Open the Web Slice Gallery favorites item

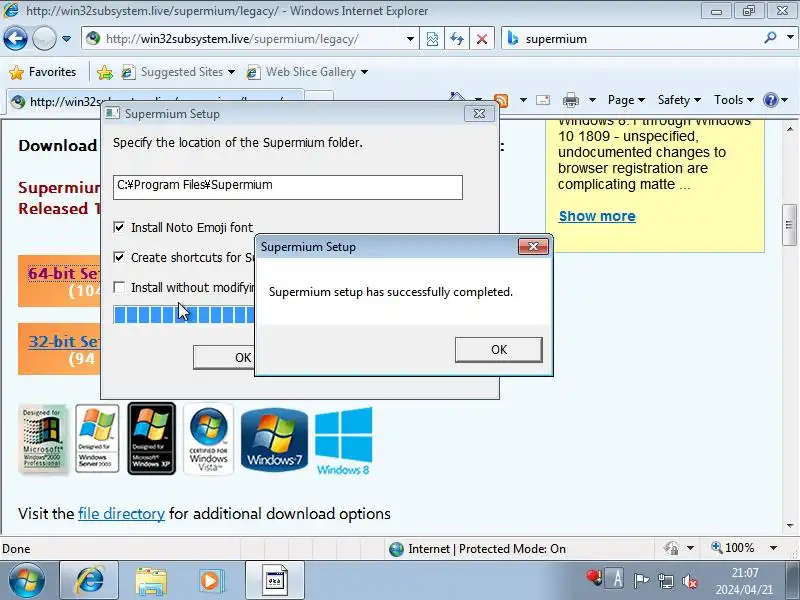point(307,72)
